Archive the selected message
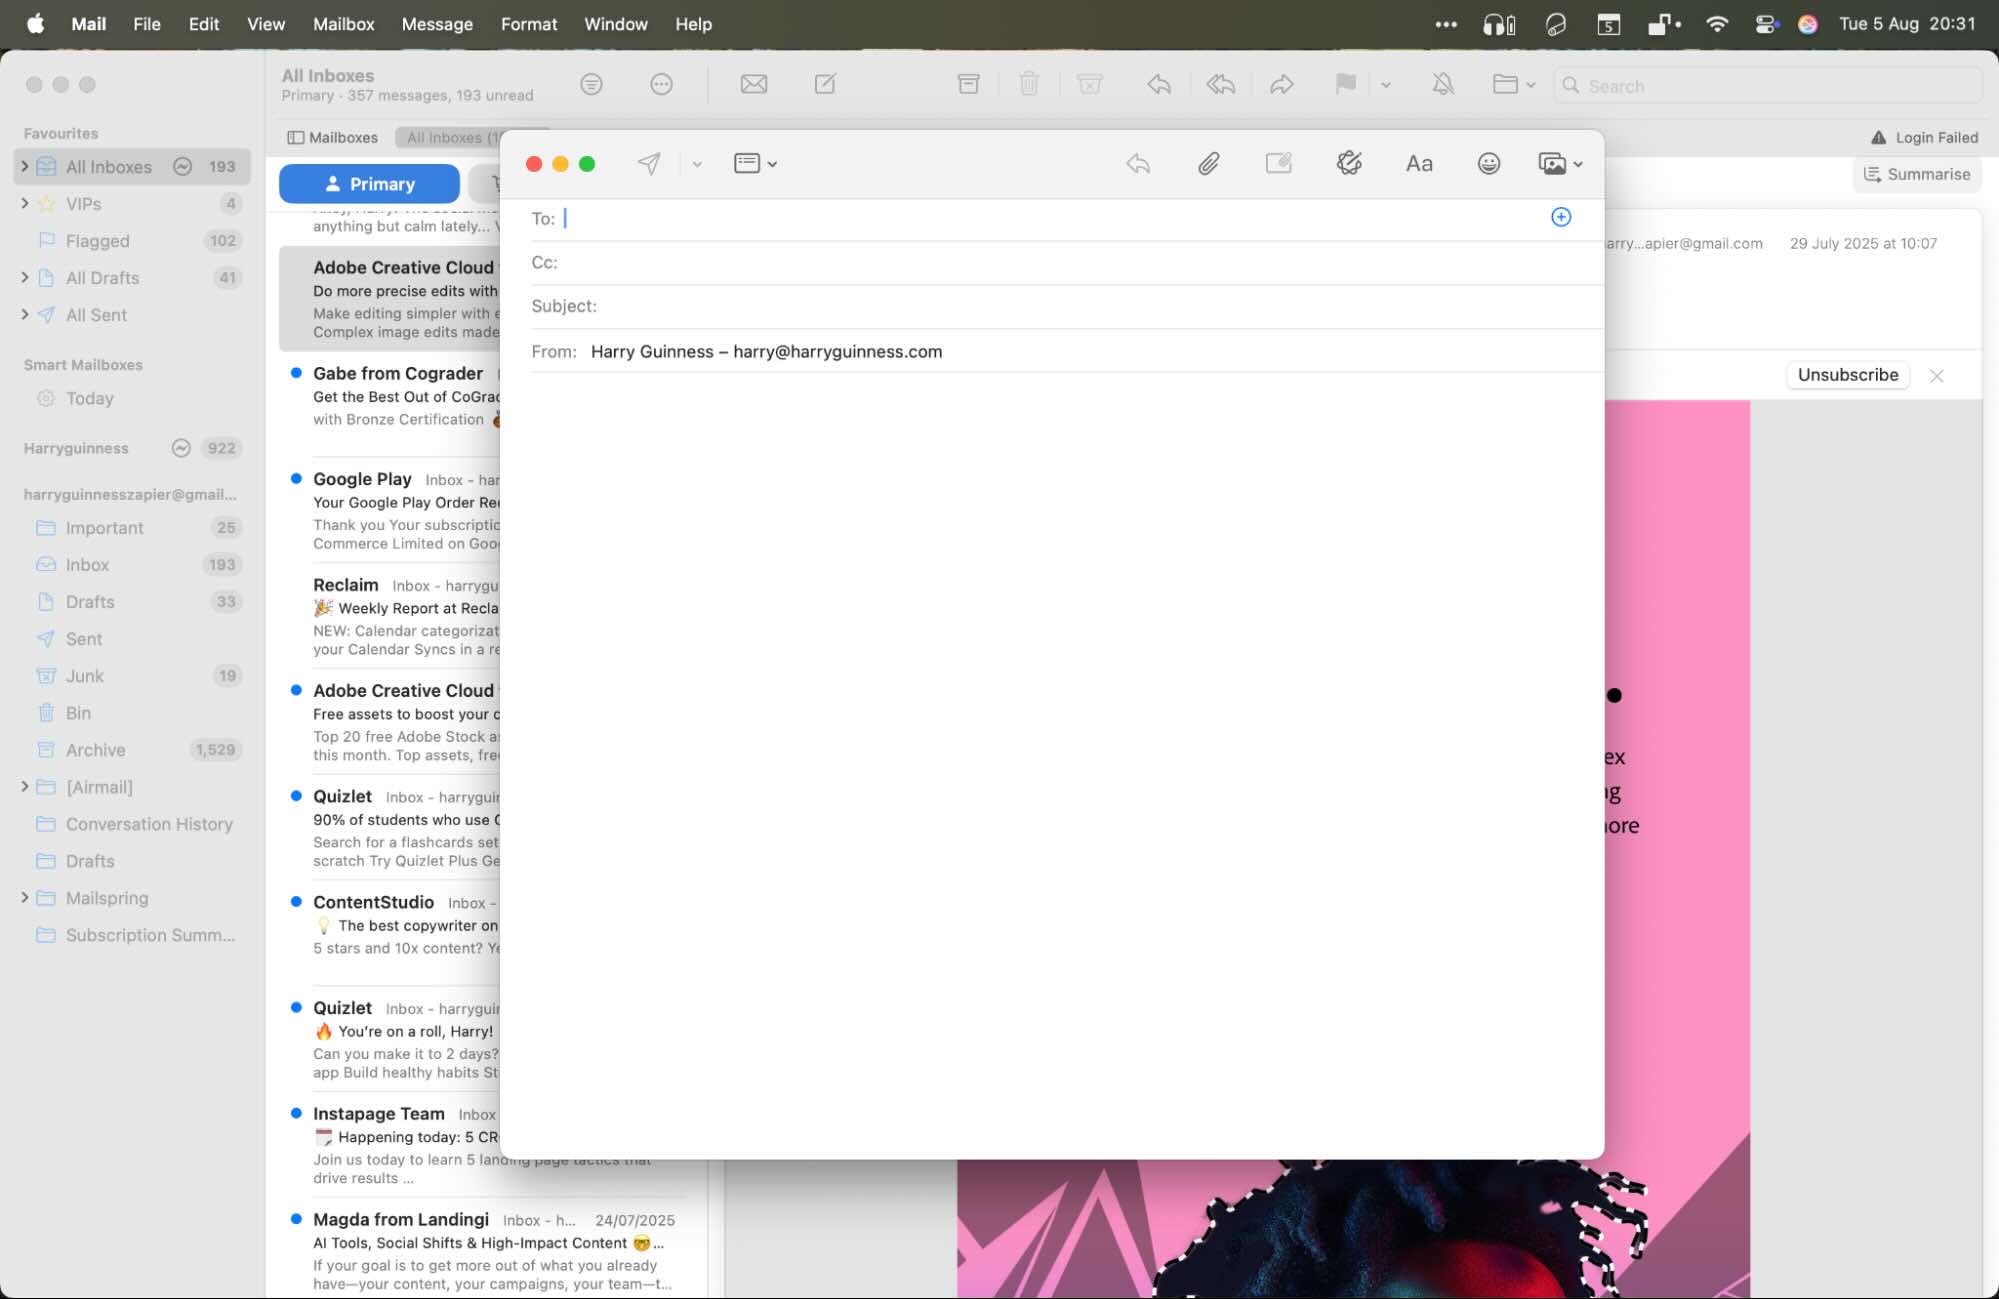Screen dimensions: 1999x1299 coord(968,84)
